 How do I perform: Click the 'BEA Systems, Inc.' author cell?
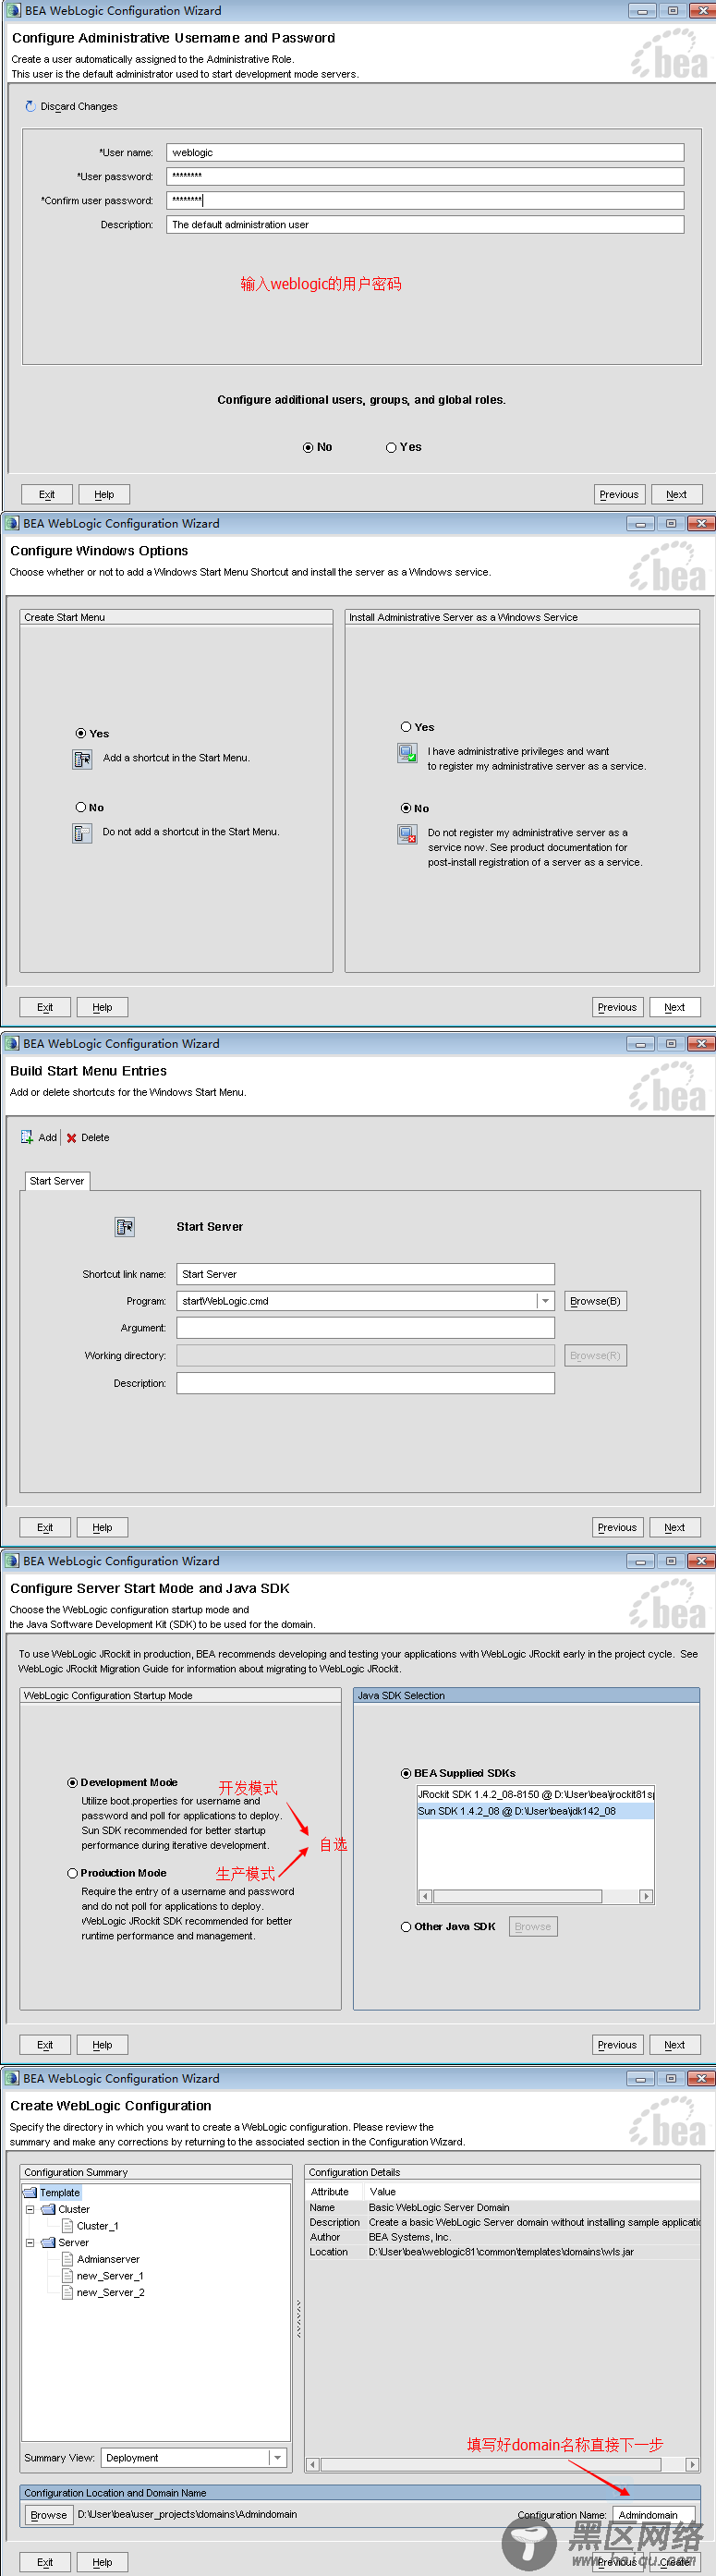click(410, 2237)
